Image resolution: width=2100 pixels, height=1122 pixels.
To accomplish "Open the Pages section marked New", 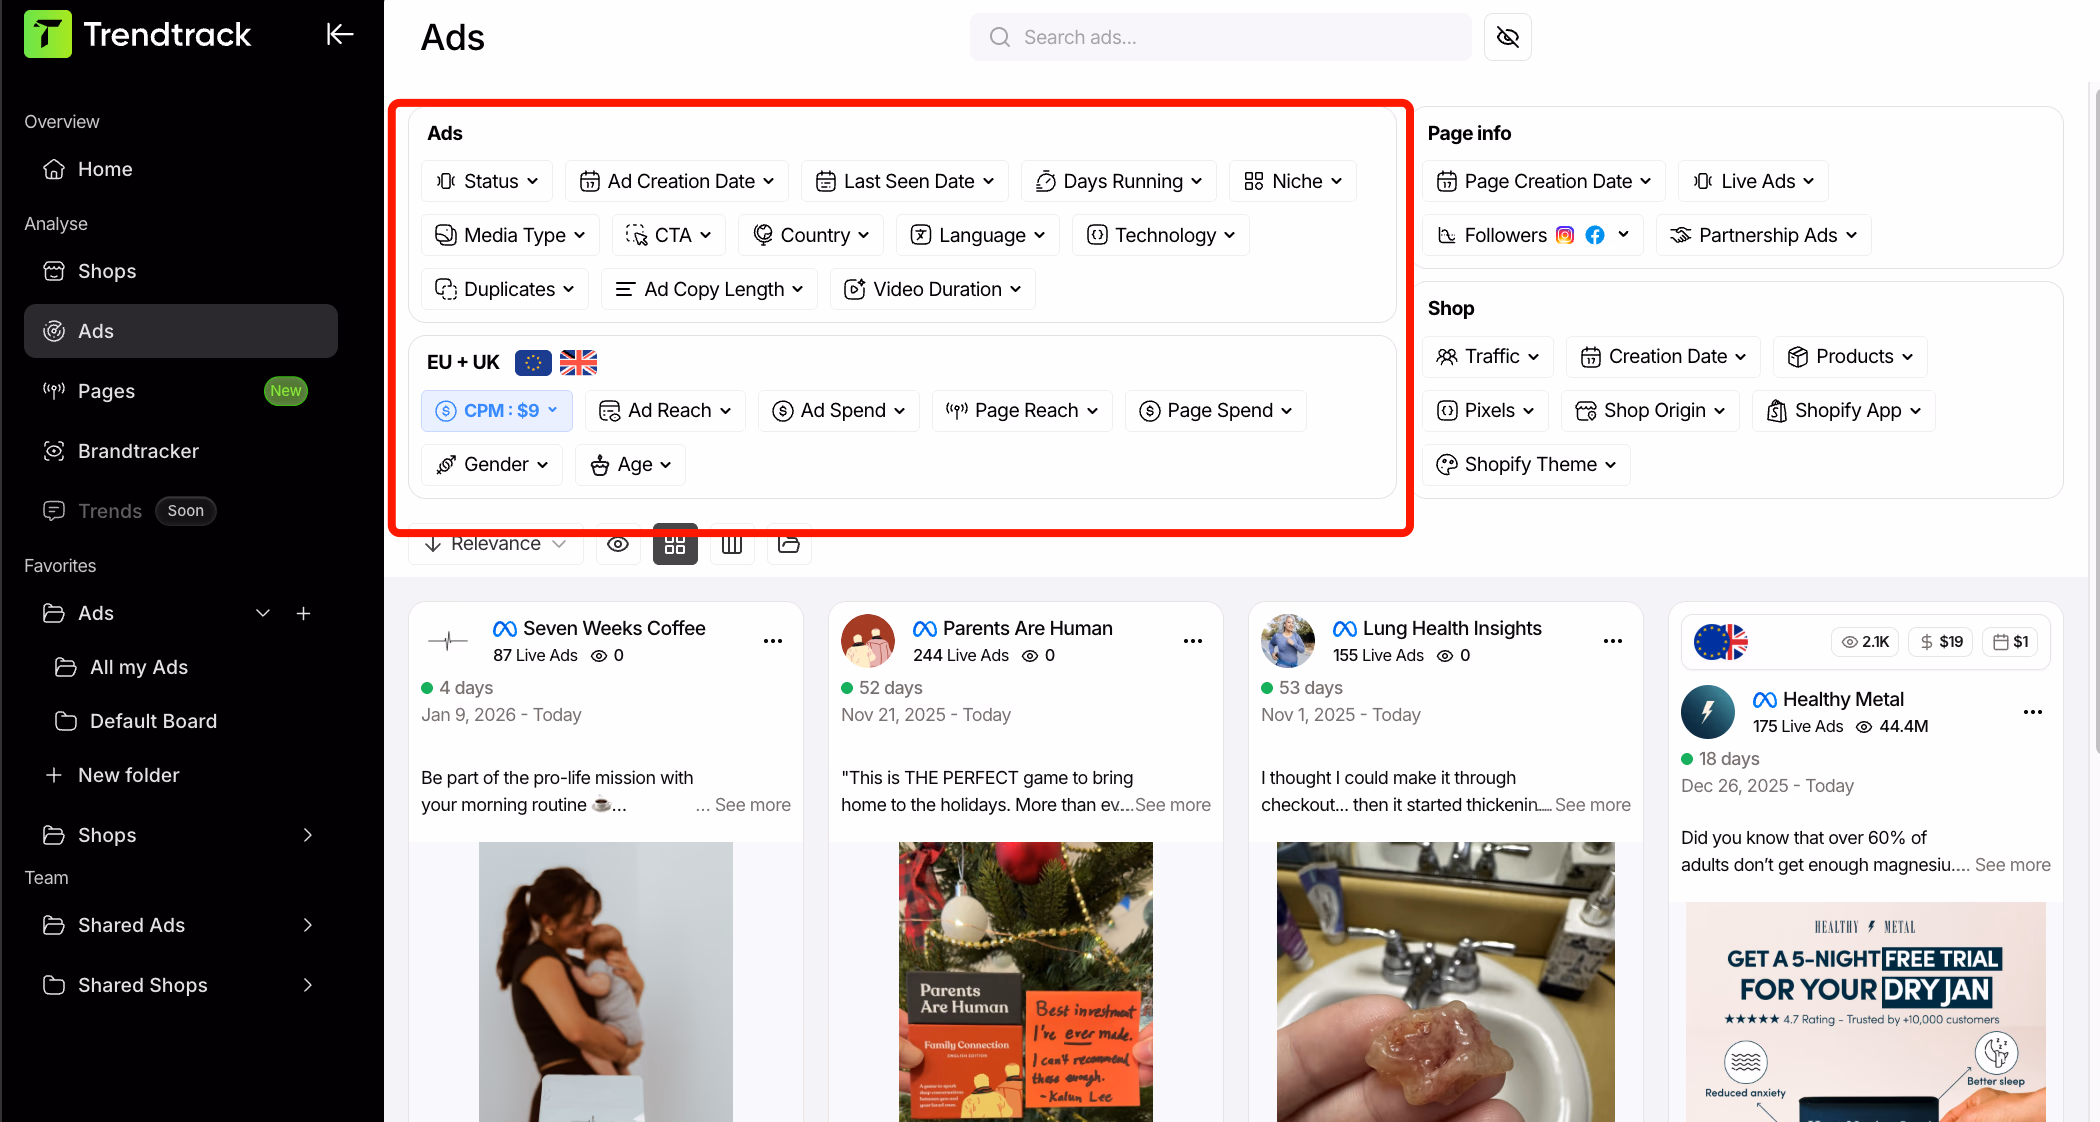I will pyautogui.click(x=108, y=391).
